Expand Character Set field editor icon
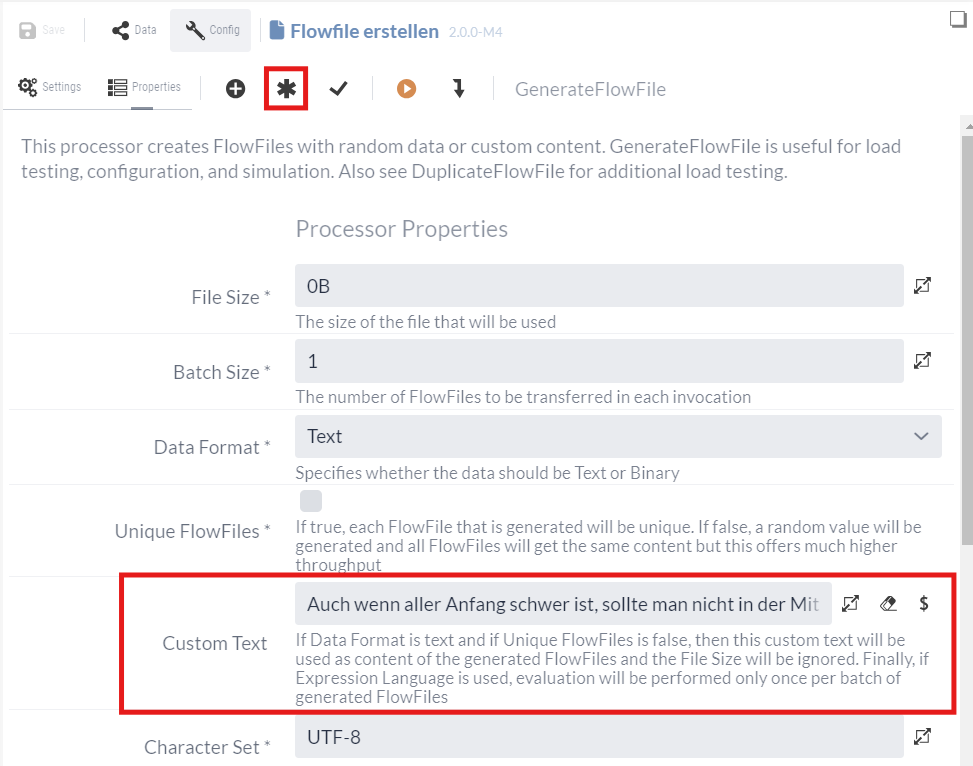 922,736
